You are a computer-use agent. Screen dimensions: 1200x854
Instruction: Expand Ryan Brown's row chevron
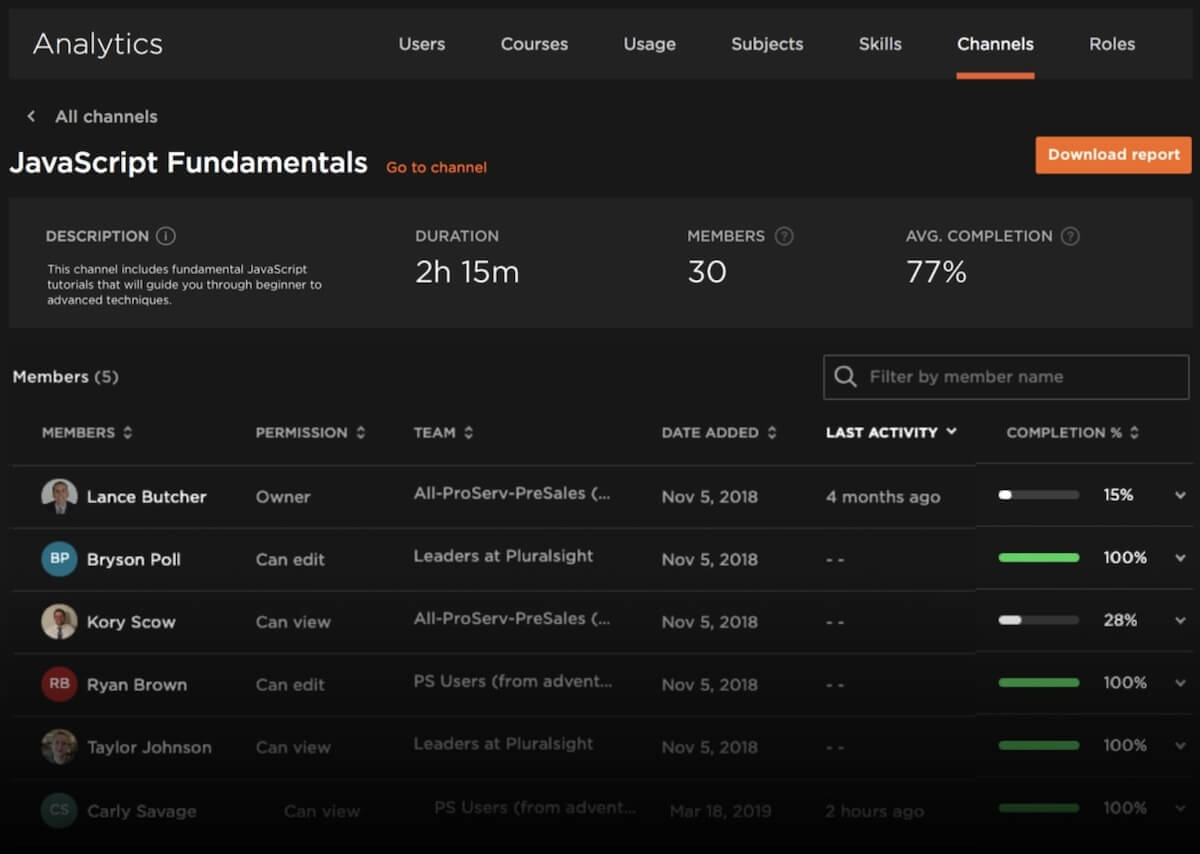tap(1180, 684)
